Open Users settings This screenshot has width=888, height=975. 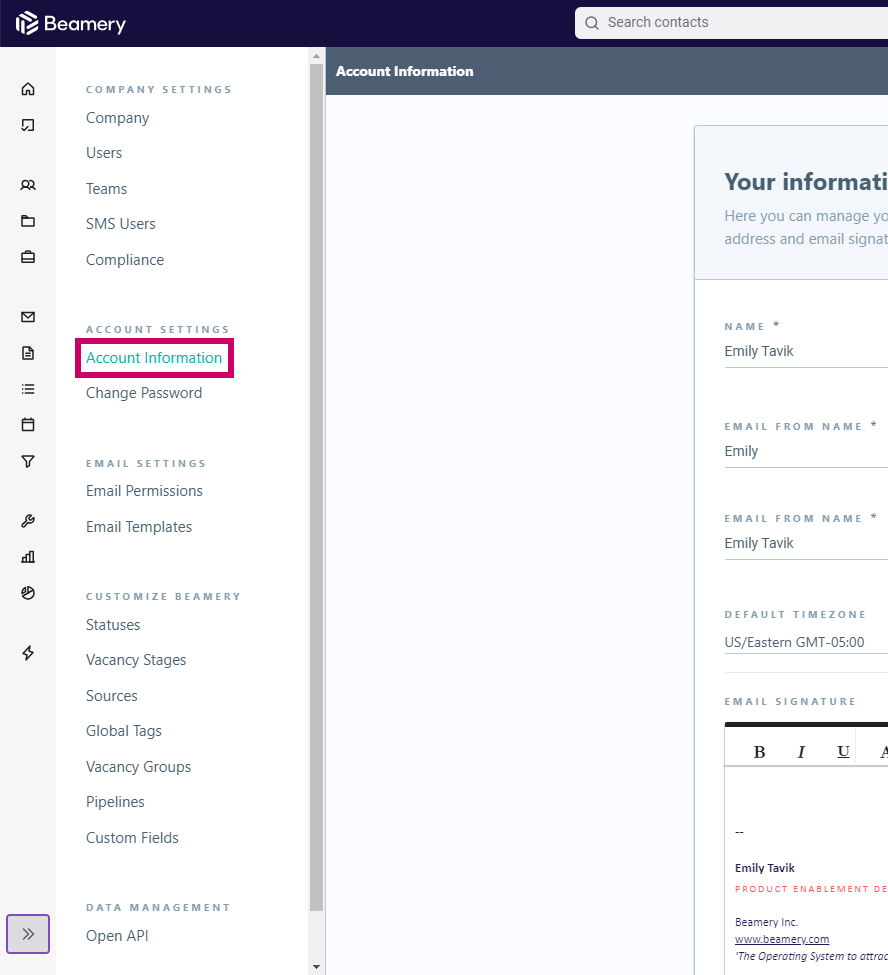coord(104,153)
